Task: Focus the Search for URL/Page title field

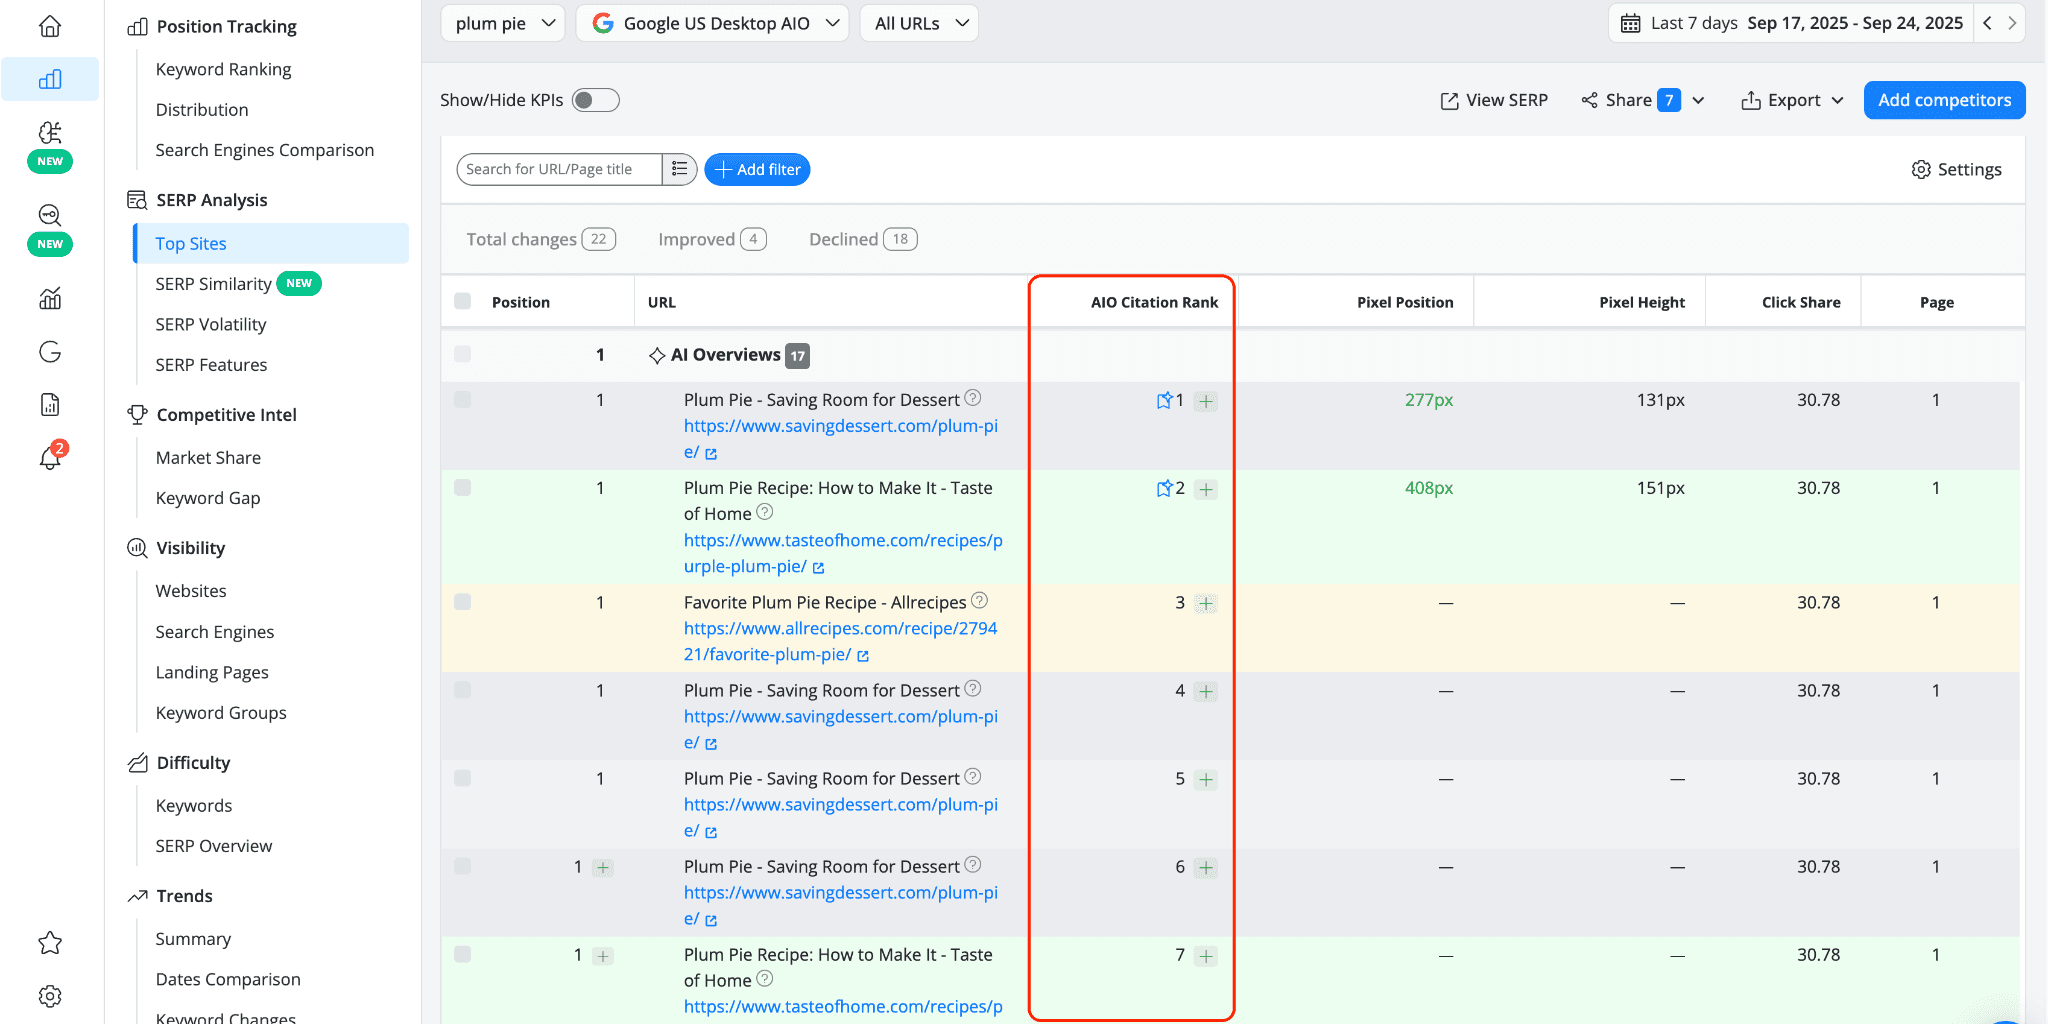Action: coord(558,169)
